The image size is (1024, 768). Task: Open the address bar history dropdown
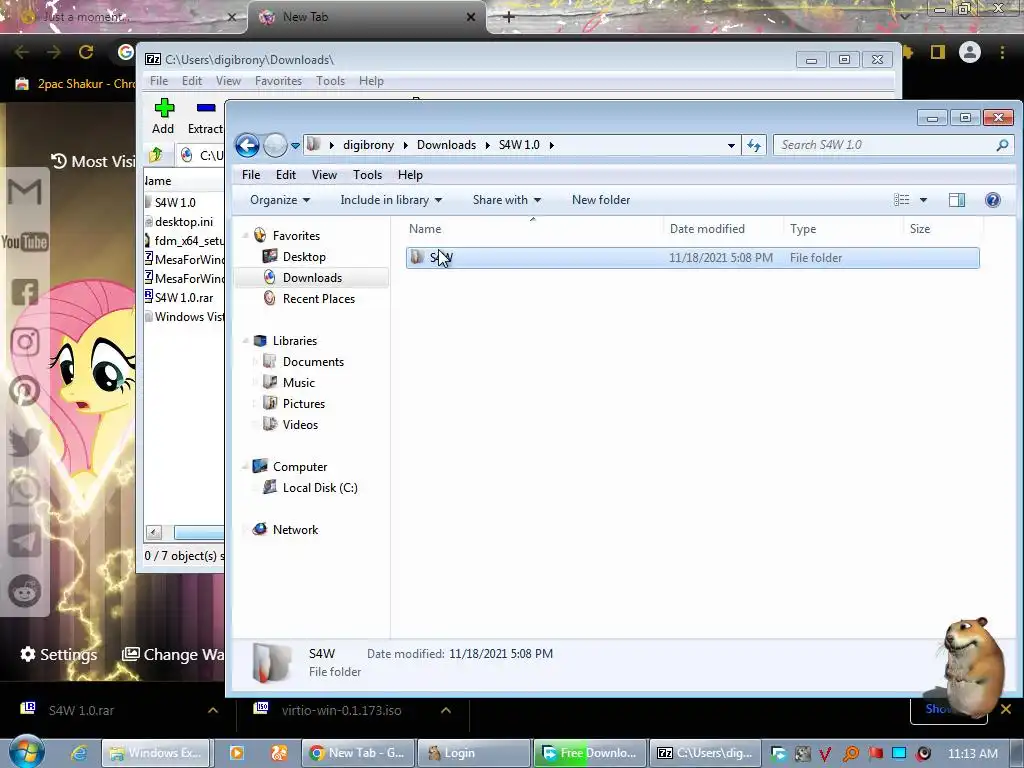(731, 145)
